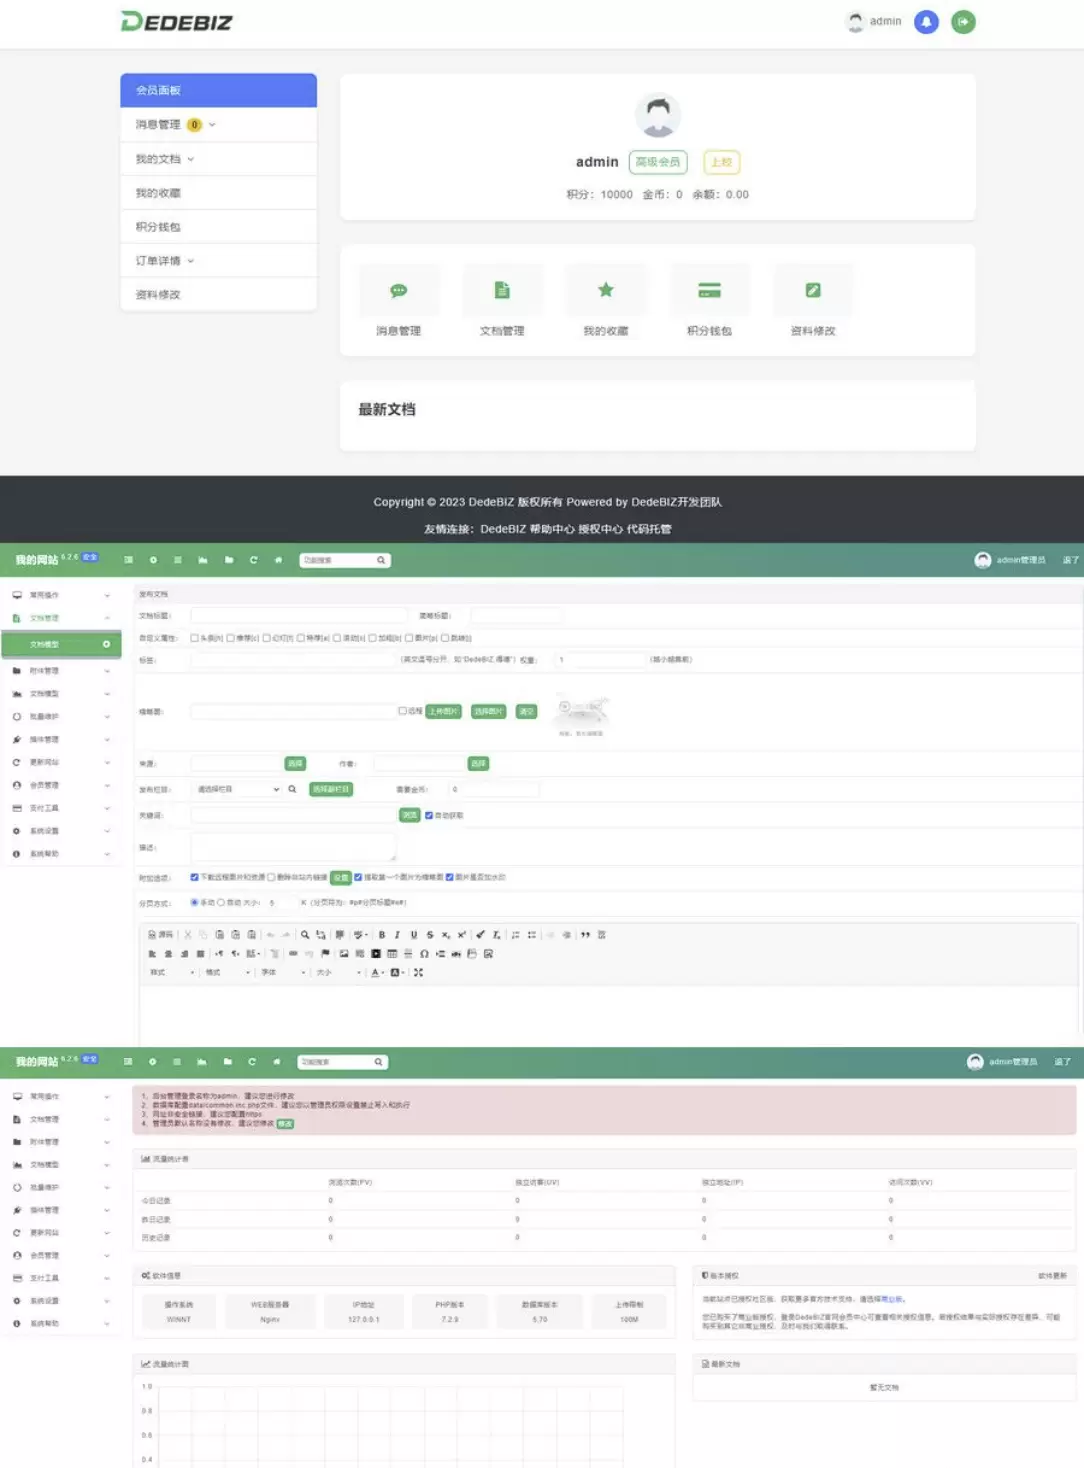
Task: Expand 我的文档 in member sidebar
Action: tap(218, 159)
